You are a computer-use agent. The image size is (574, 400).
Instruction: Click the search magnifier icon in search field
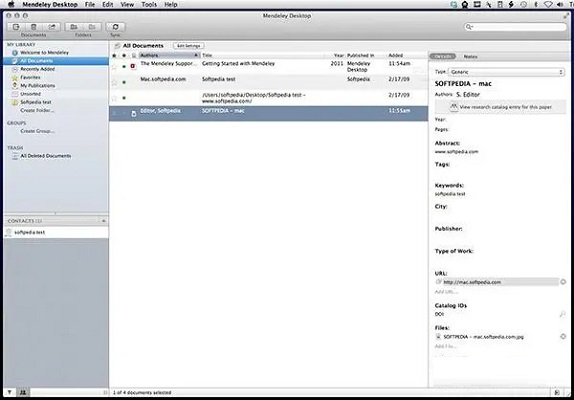click(x=469, y=27)
